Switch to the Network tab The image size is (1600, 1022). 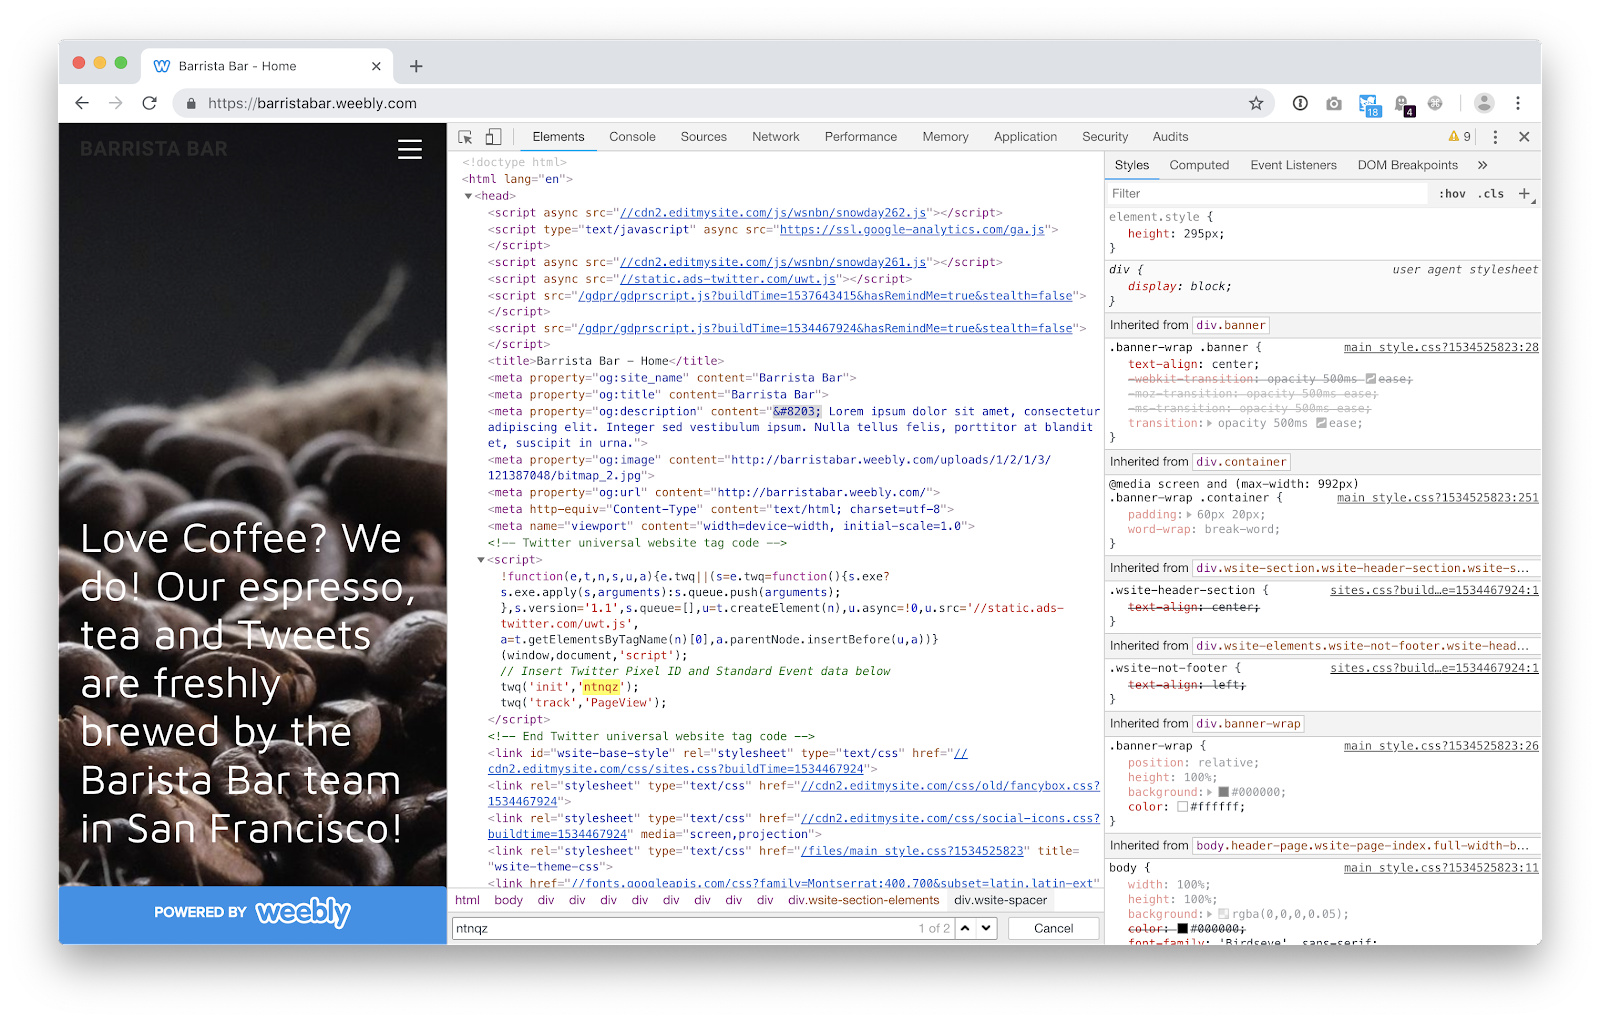coord(776,137)
